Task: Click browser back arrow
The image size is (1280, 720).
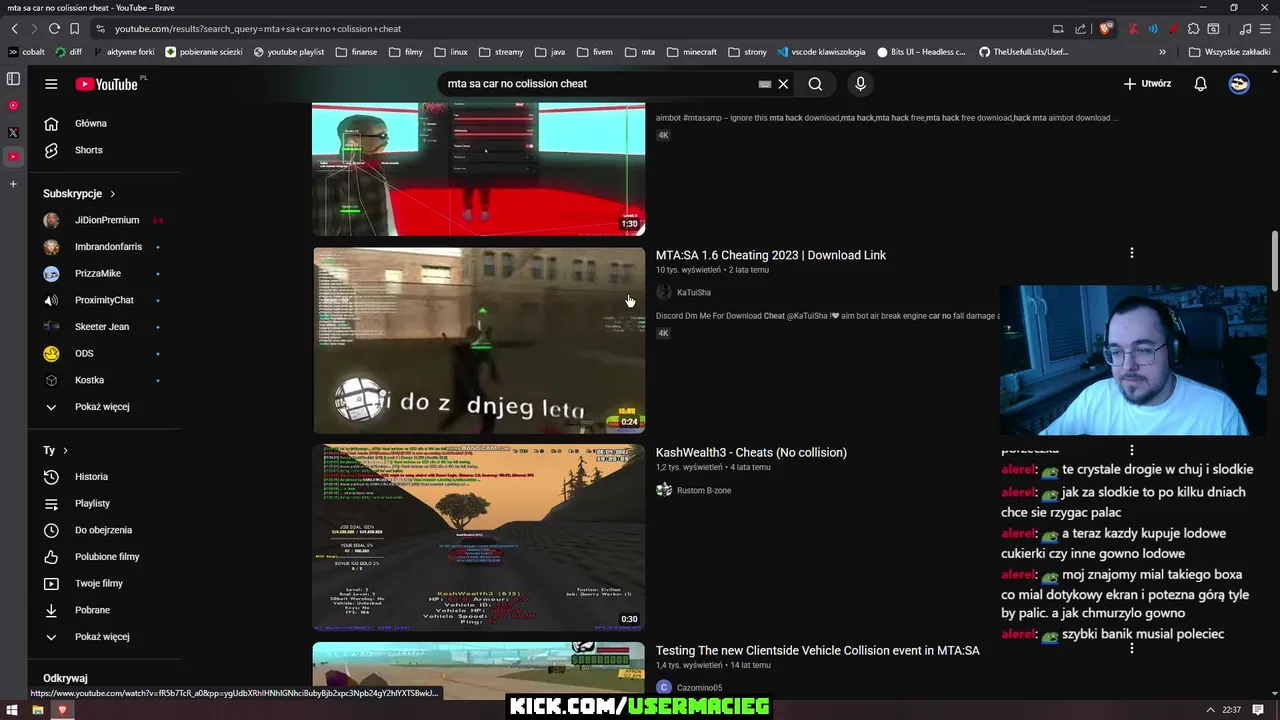Action: tap(14, 29)
